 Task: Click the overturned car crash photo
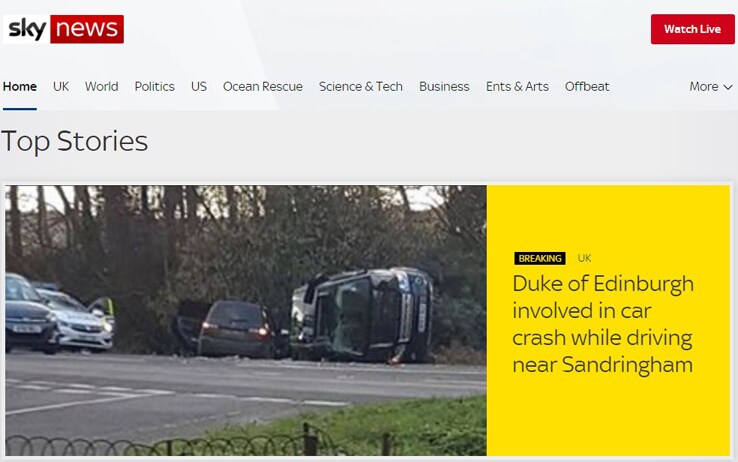[x=246, y=320]
